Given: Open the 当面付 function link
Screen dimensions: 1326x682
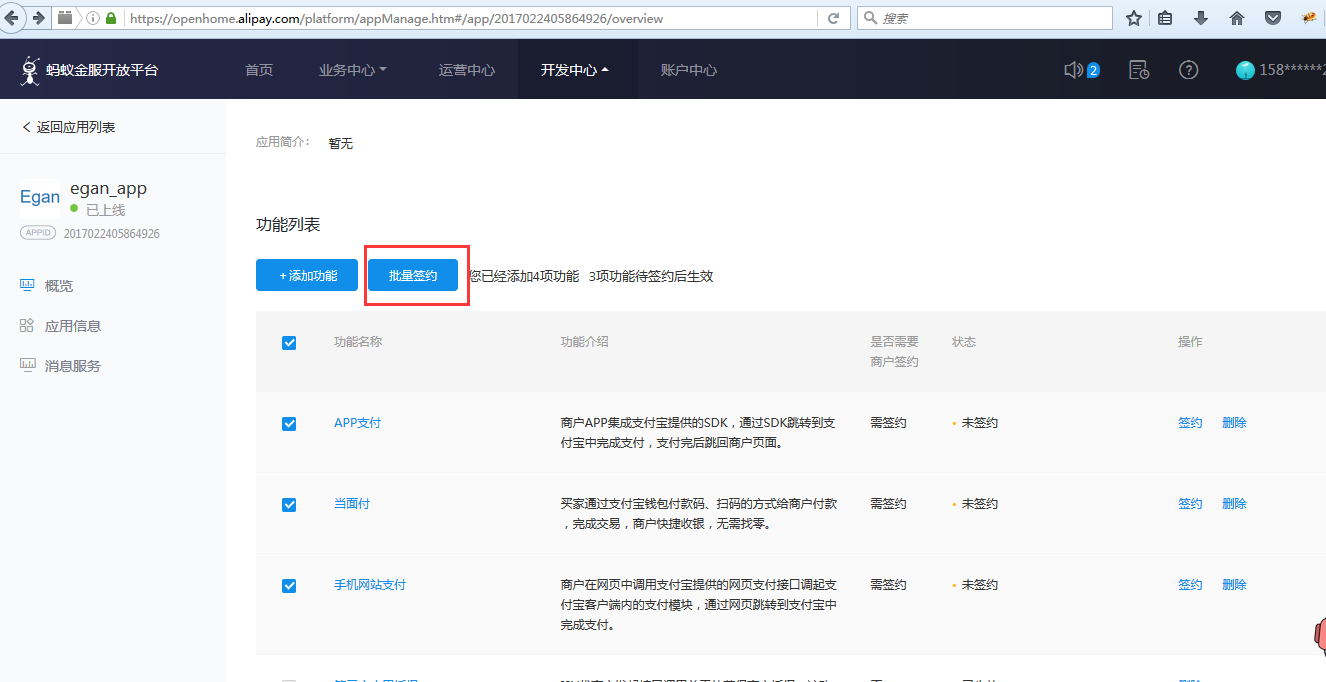Looking at the screenshot, I should (x=352, y=504).
